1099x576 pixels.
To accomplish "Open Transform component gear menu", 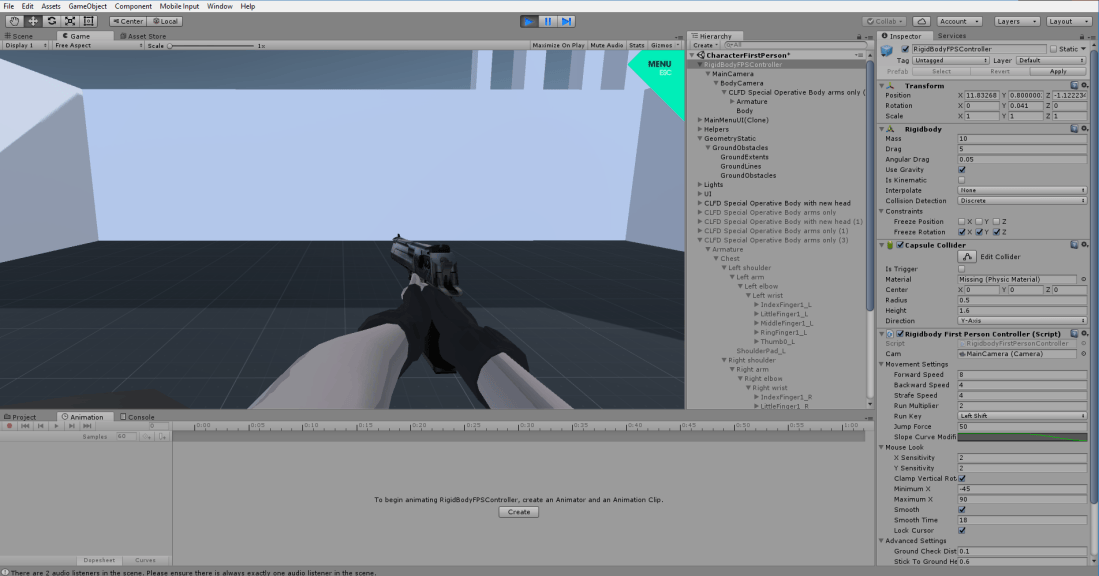I will (x=1084, y=85).
